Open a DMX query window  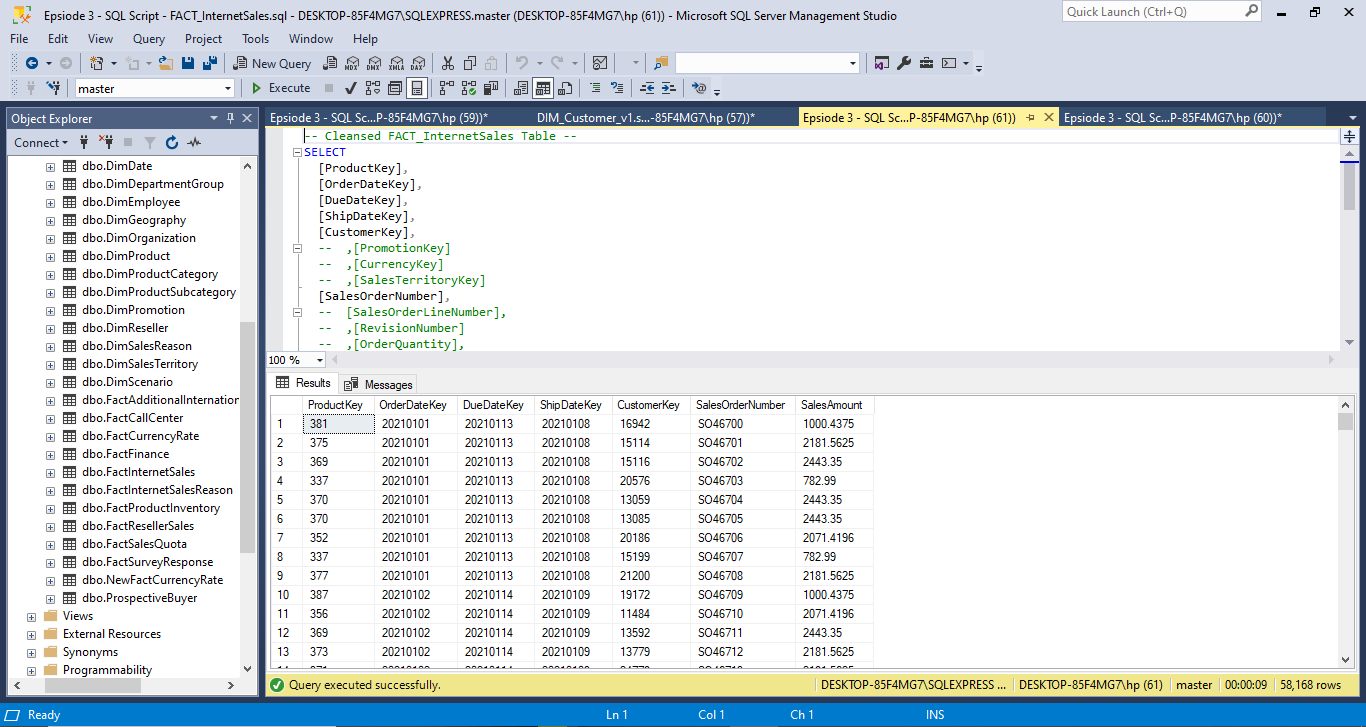[374, 63]
